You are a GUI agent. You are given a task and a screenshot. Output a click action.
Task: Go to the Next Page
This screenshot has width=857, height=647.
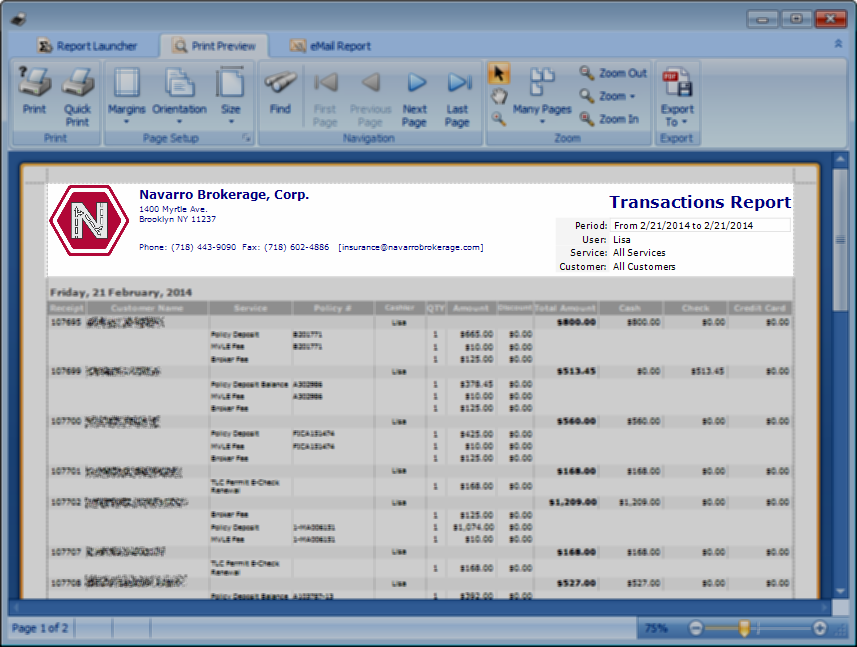point(415,95)
